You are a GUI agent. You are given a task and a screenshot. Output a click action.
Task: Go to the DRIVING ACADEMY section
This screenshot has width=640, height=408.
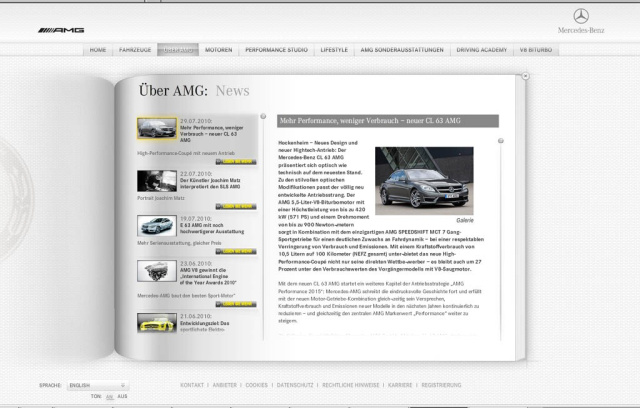pos(482,50)
